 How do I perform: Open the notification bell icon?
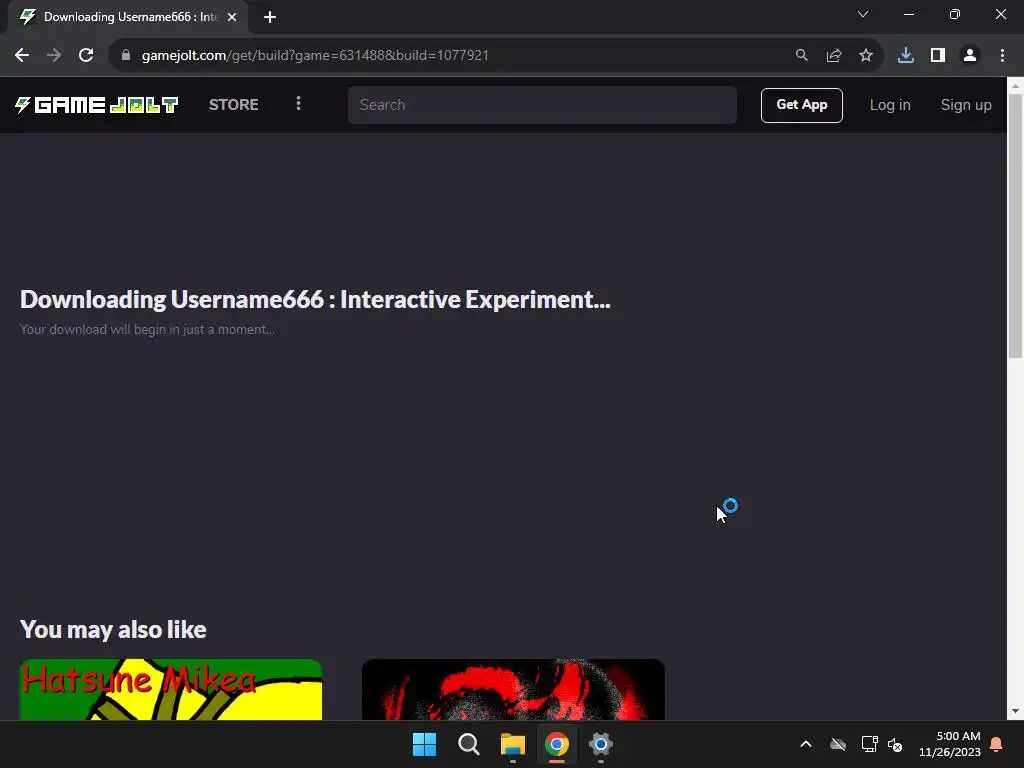pos(997,744)
